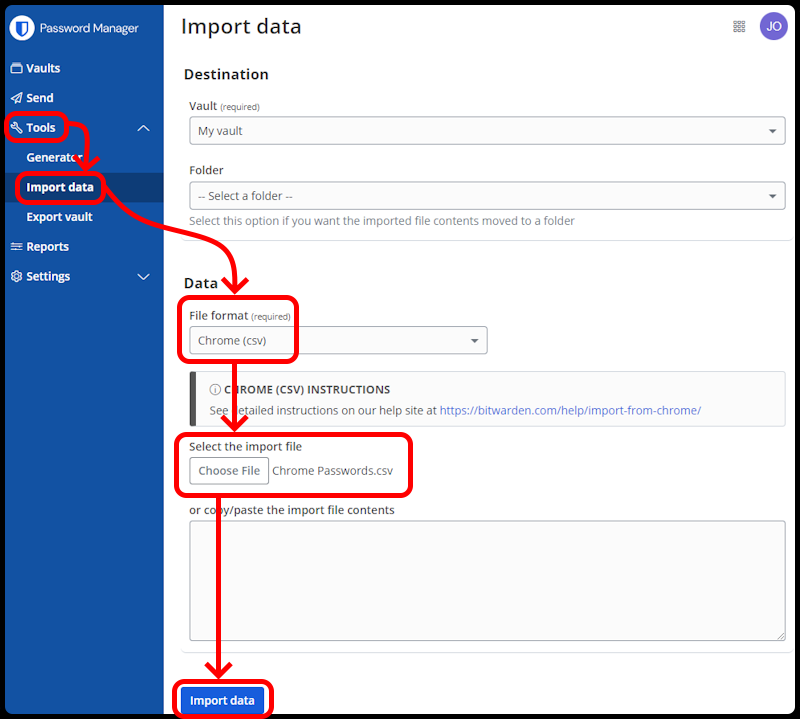Viewport: 800px width, 719px height.
Task: Select Import data in the sidebar
Action: click(60, 187)
